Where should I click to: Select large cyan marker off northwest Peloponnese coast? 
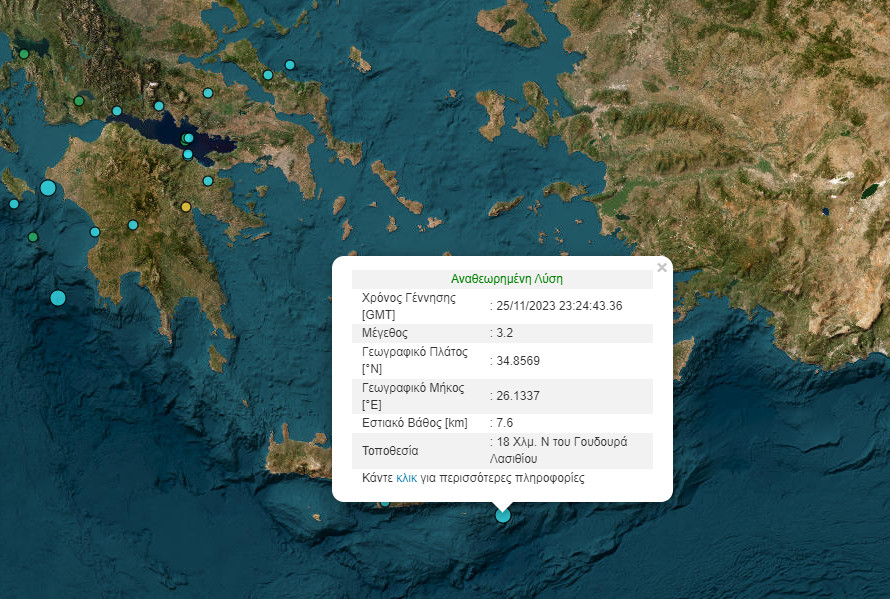(48, 188)
